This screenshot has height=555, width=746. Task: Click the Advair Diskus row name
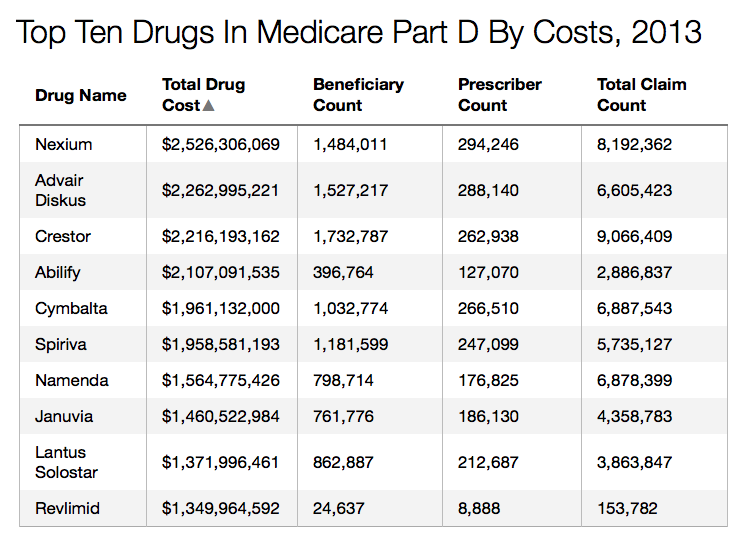(61, 190)
